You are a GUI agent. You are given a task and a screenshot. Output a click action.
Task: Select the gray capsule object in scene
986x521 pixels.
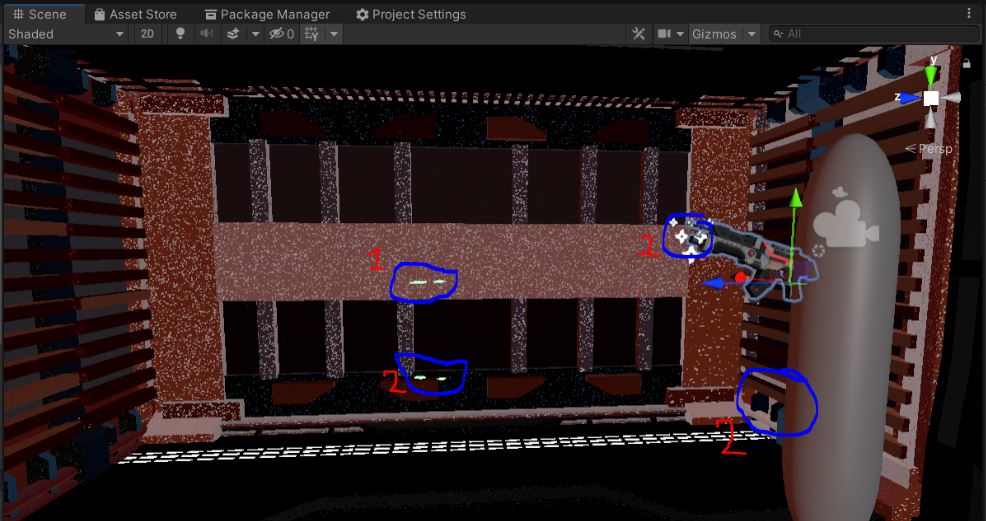pyautogui.click(x=843, y=327)
